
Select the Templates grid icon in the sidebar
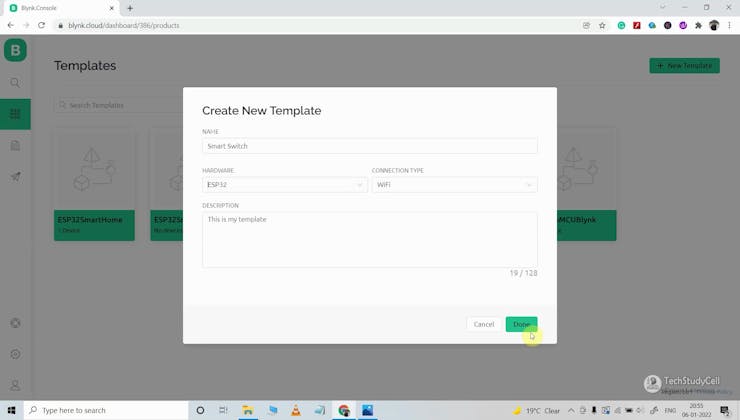tap(15, 114)
